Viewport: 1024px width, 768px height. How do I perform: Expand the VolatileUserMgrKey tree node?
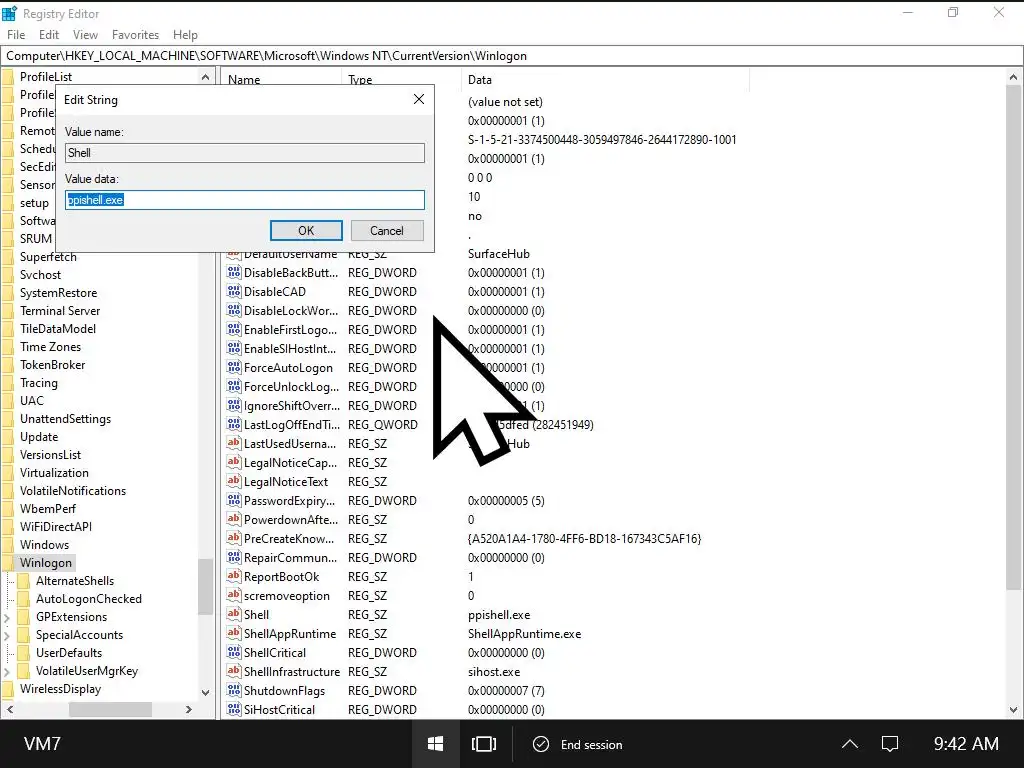7,671
